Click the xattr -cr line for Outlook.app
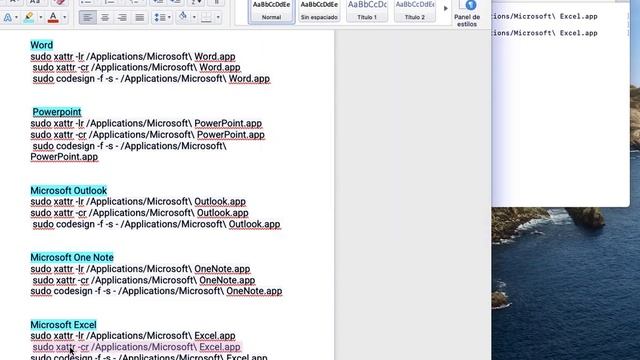640x360 pixels. 139,213
